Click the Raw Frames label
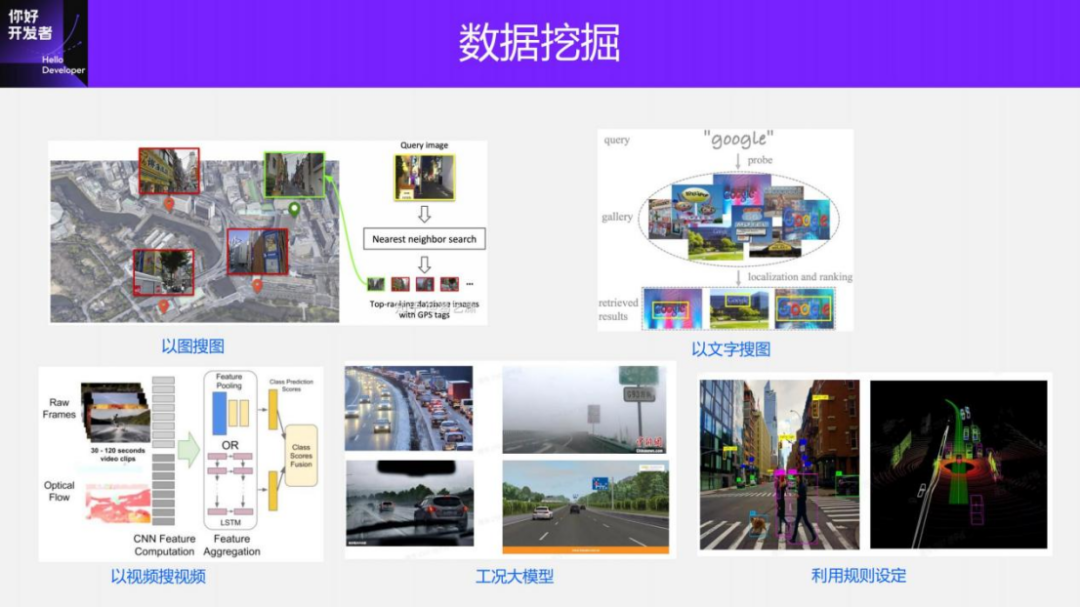1080x608 pixels. coord(59,408)
